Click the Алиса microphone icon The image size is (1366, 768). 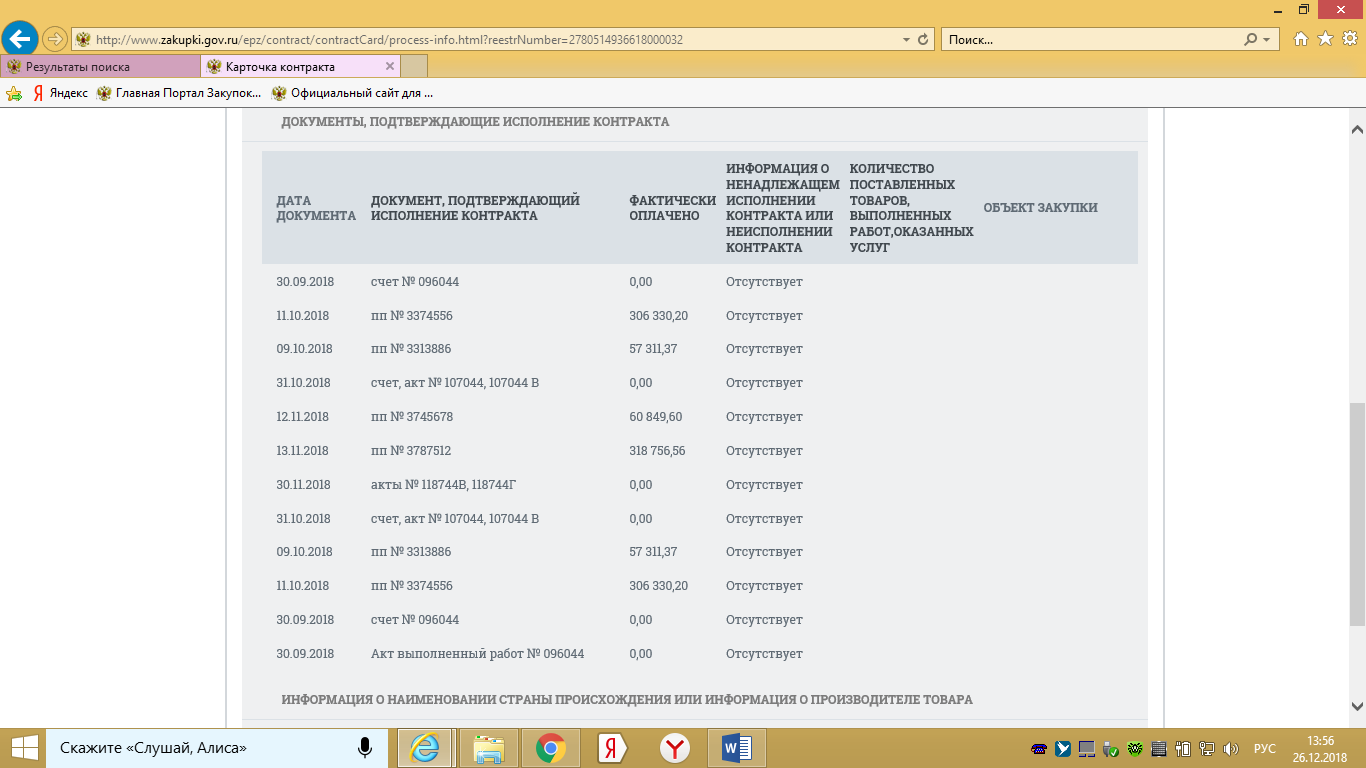point(365,748)
